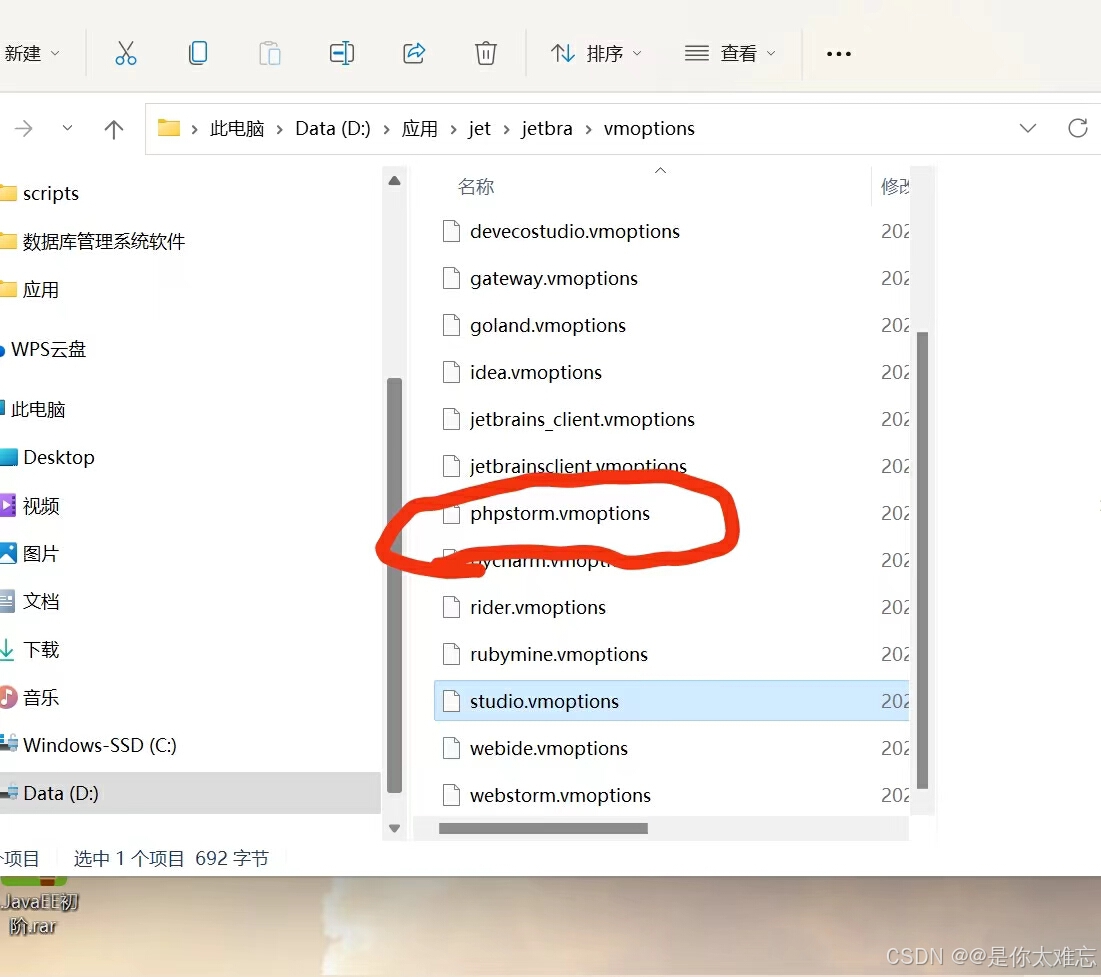This screenshot has height=977, width=1101.
Task: Click the Cut scissors icon
Action: click(126, 53)
